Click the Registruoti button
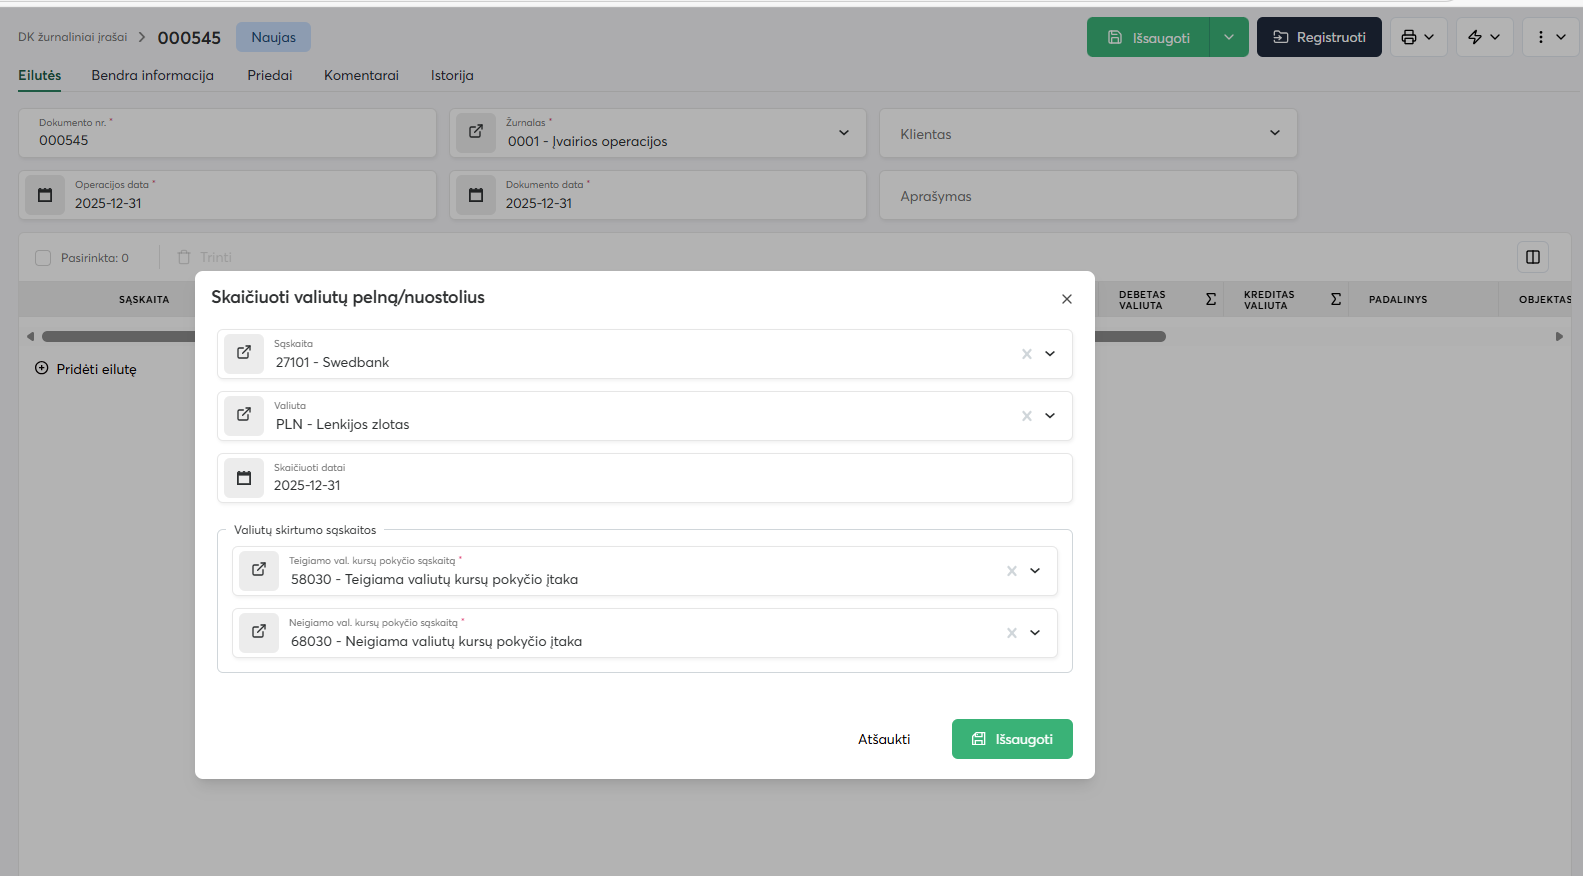This screenshot has height=876, width=1583. pos(1318,37)
